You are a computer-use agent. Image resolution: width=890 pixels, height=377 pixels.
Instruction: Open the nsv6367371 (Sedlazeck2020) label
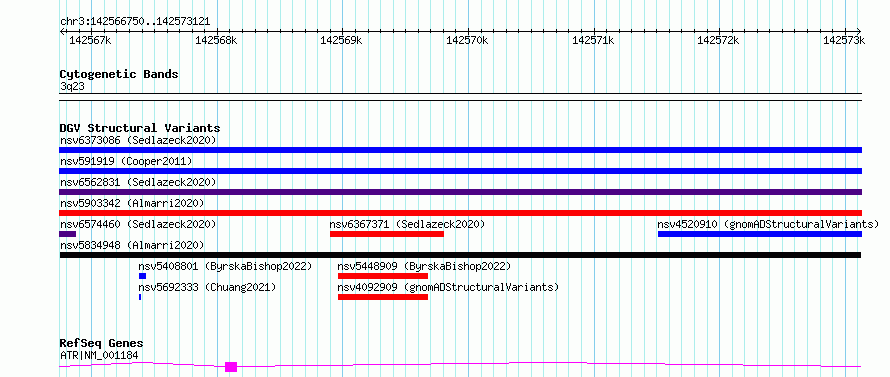pyautogui.click(x=407, y=224)
